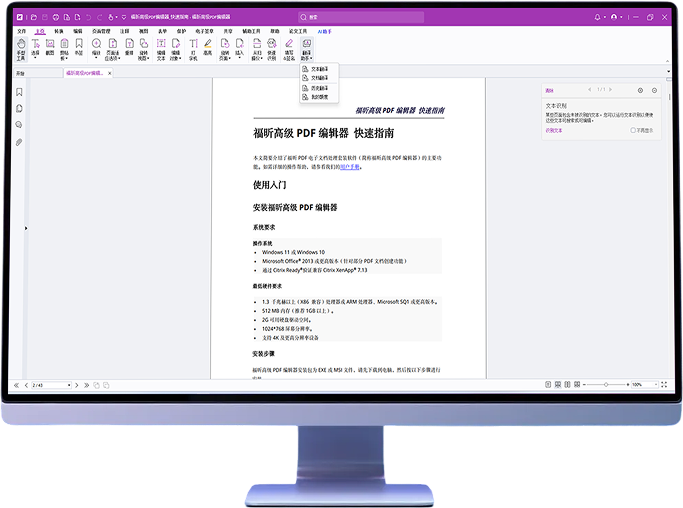Go to the next page arrow
Viewport: 683px width, 508px height.
pyautogui.click(x=77, y=385)
